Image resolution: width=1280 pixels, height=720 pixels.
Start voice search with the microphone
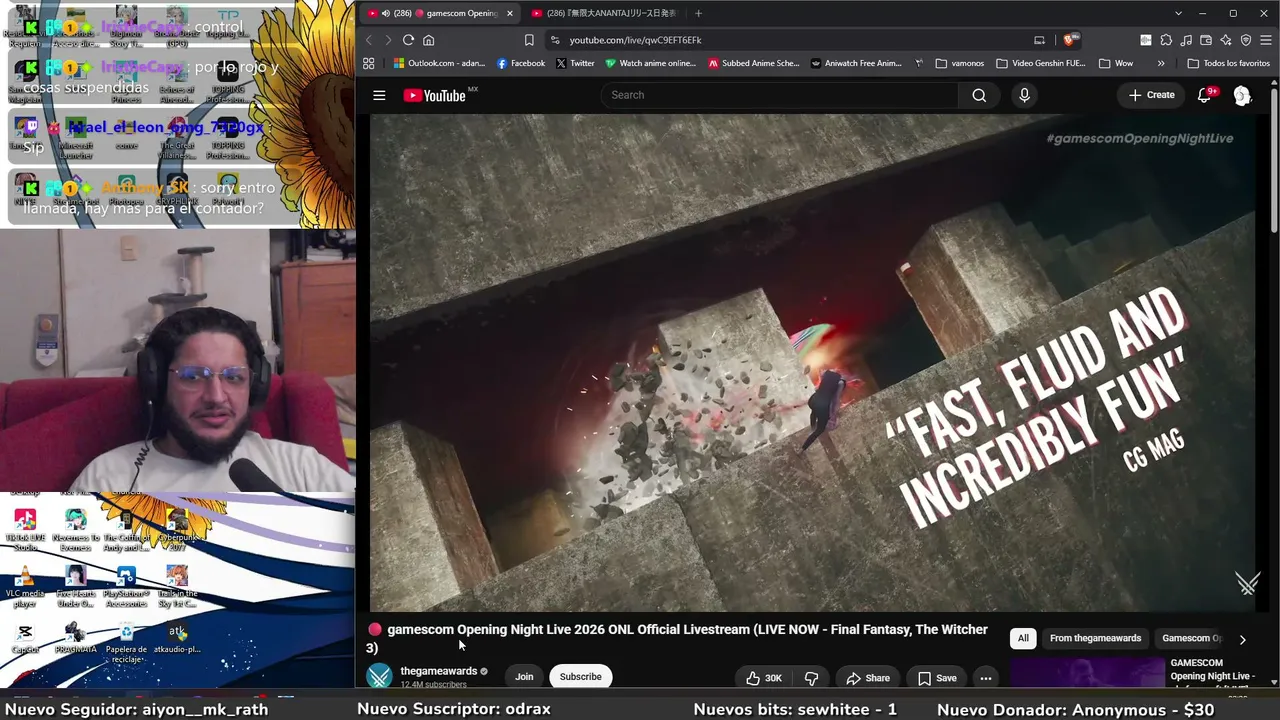coord(1024,95)
